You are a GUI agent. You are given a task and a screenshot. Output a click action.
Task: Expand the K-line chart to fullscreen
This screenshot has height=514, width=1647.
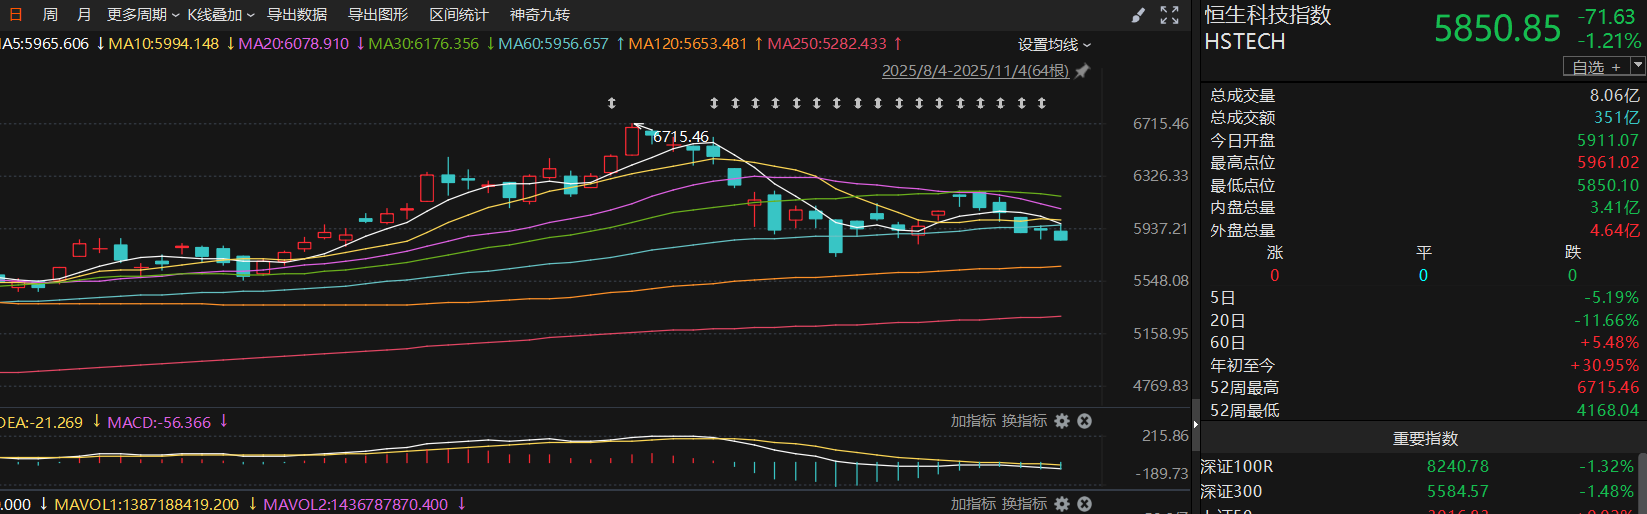click(1169, 15)
